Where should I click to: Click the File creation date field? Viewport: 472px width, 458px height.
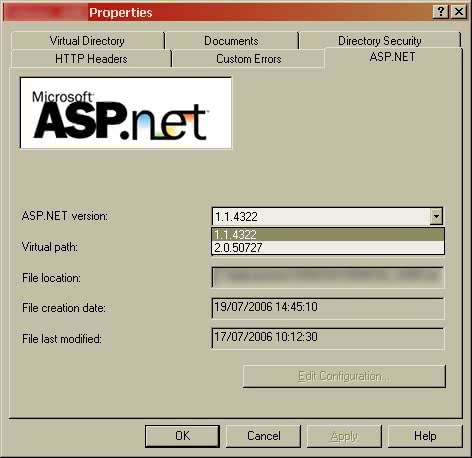point(328,308)
